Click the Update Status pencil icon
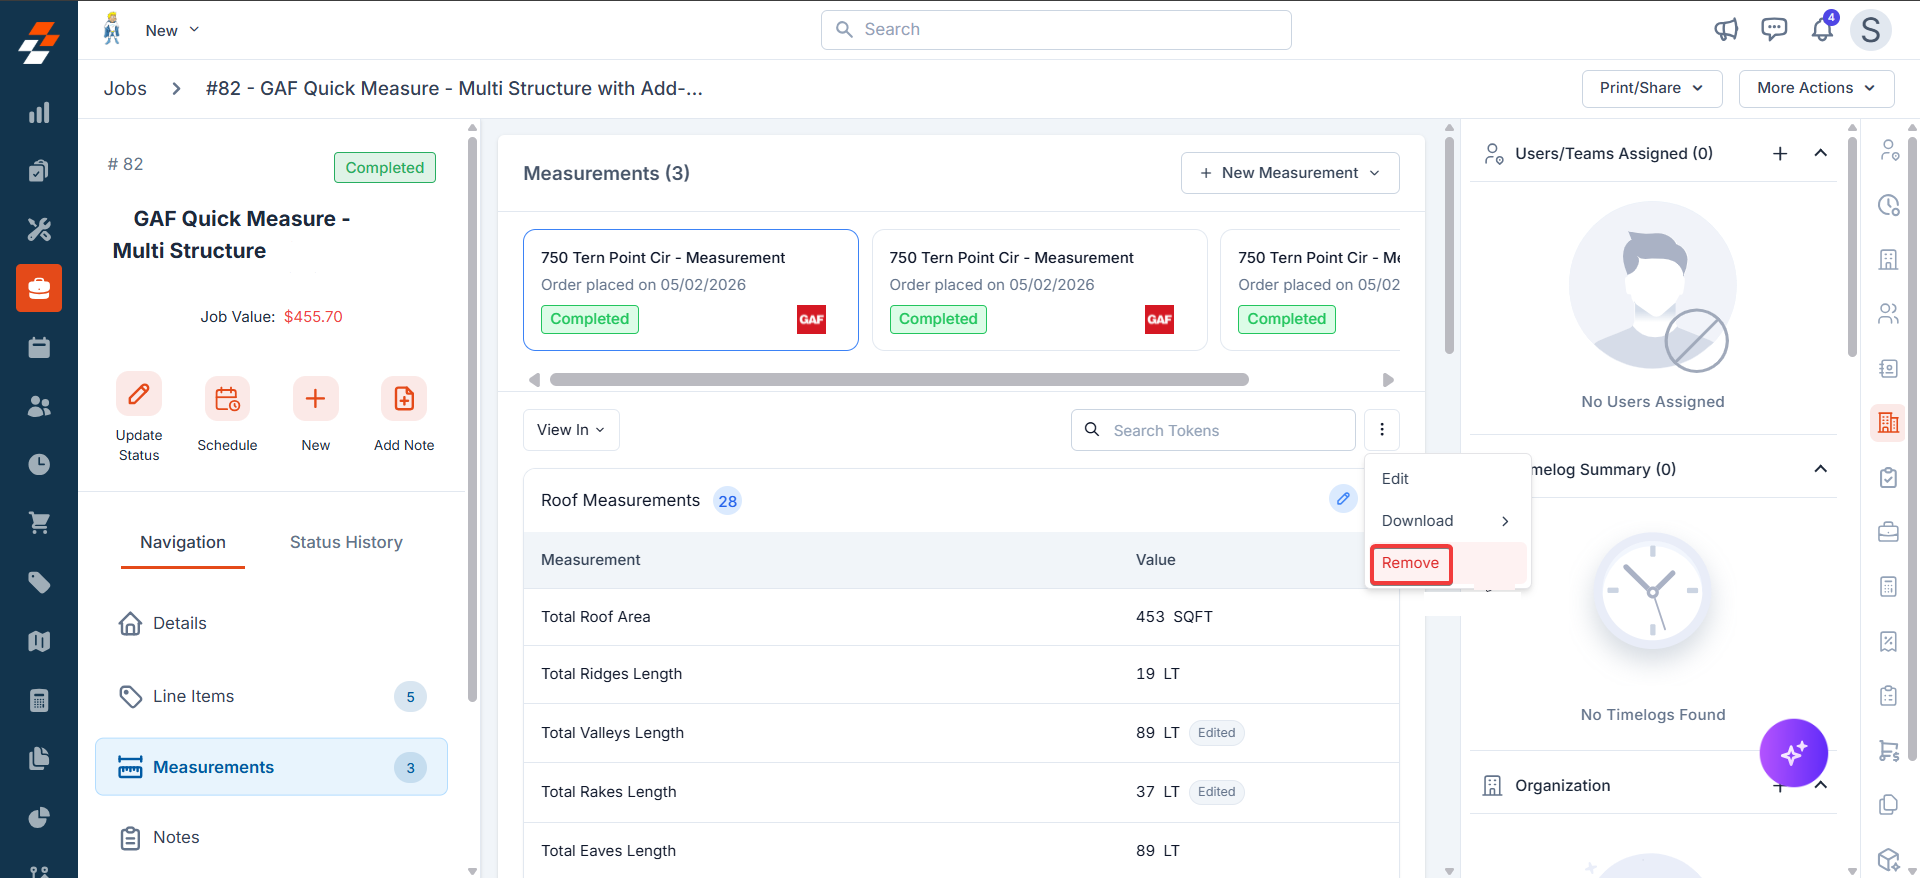Screen dimensions: 1920x878 coord(139,394)
